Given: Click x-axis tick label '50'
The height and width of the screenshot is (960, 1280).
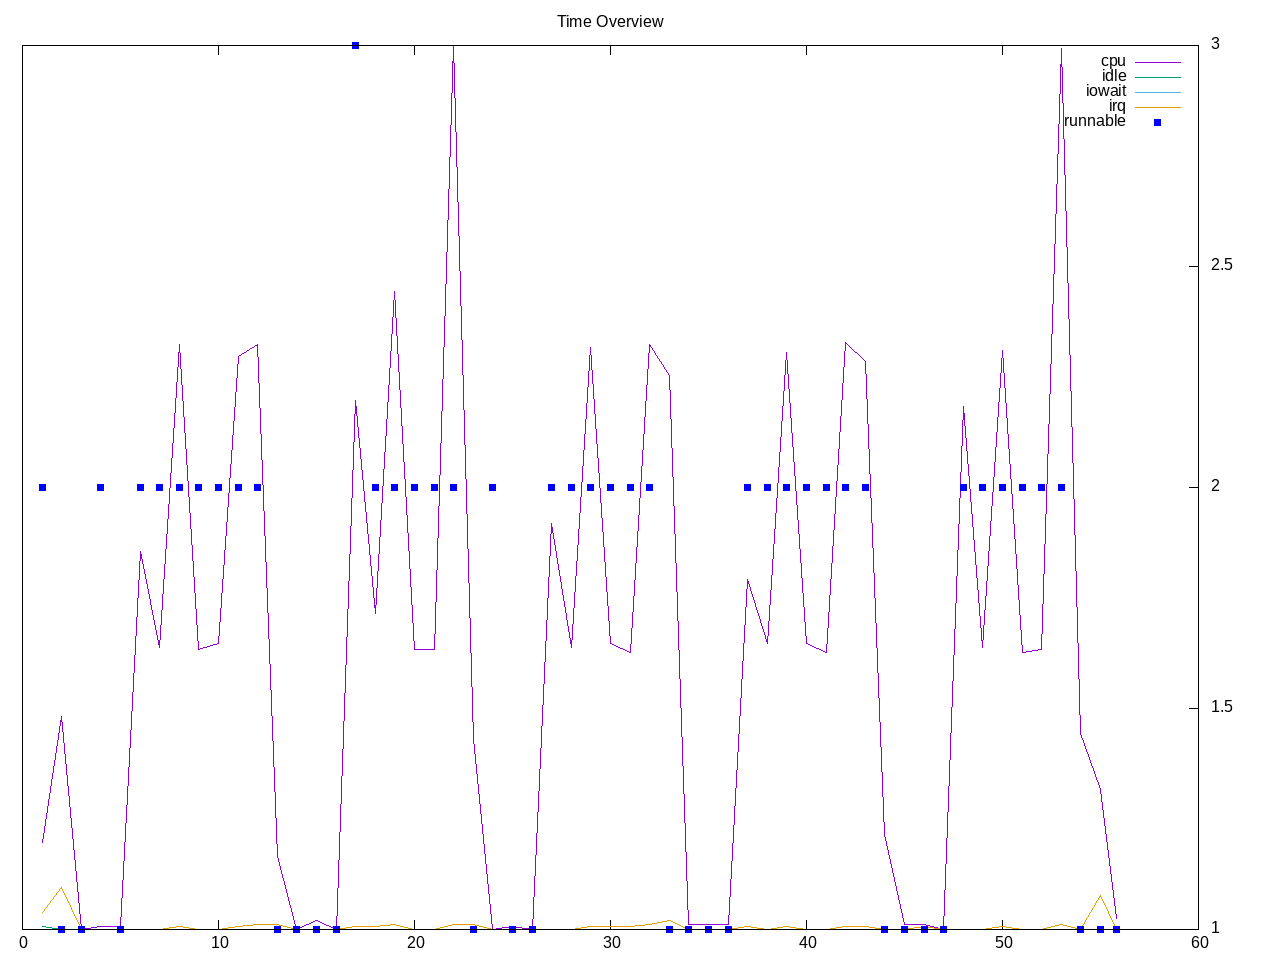Looking at the screenshot, I should click(x=1003, y=942).
